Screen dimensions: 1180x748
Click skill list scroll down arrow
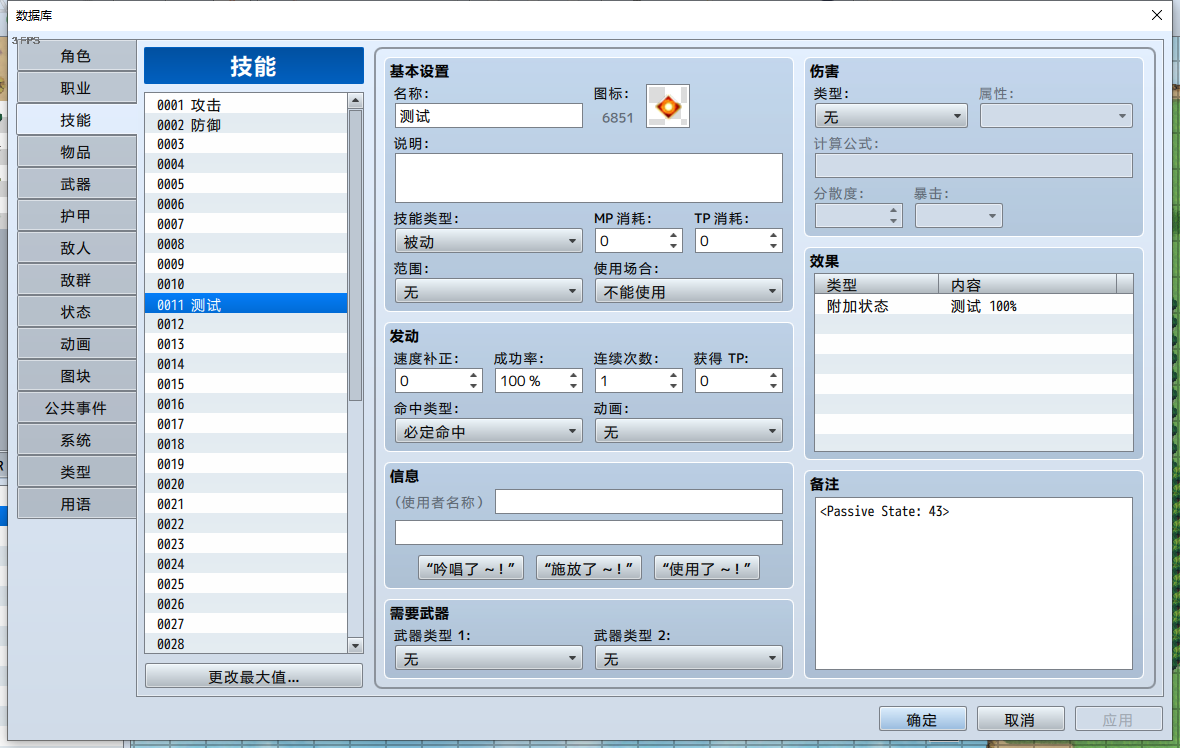(356, 646)
